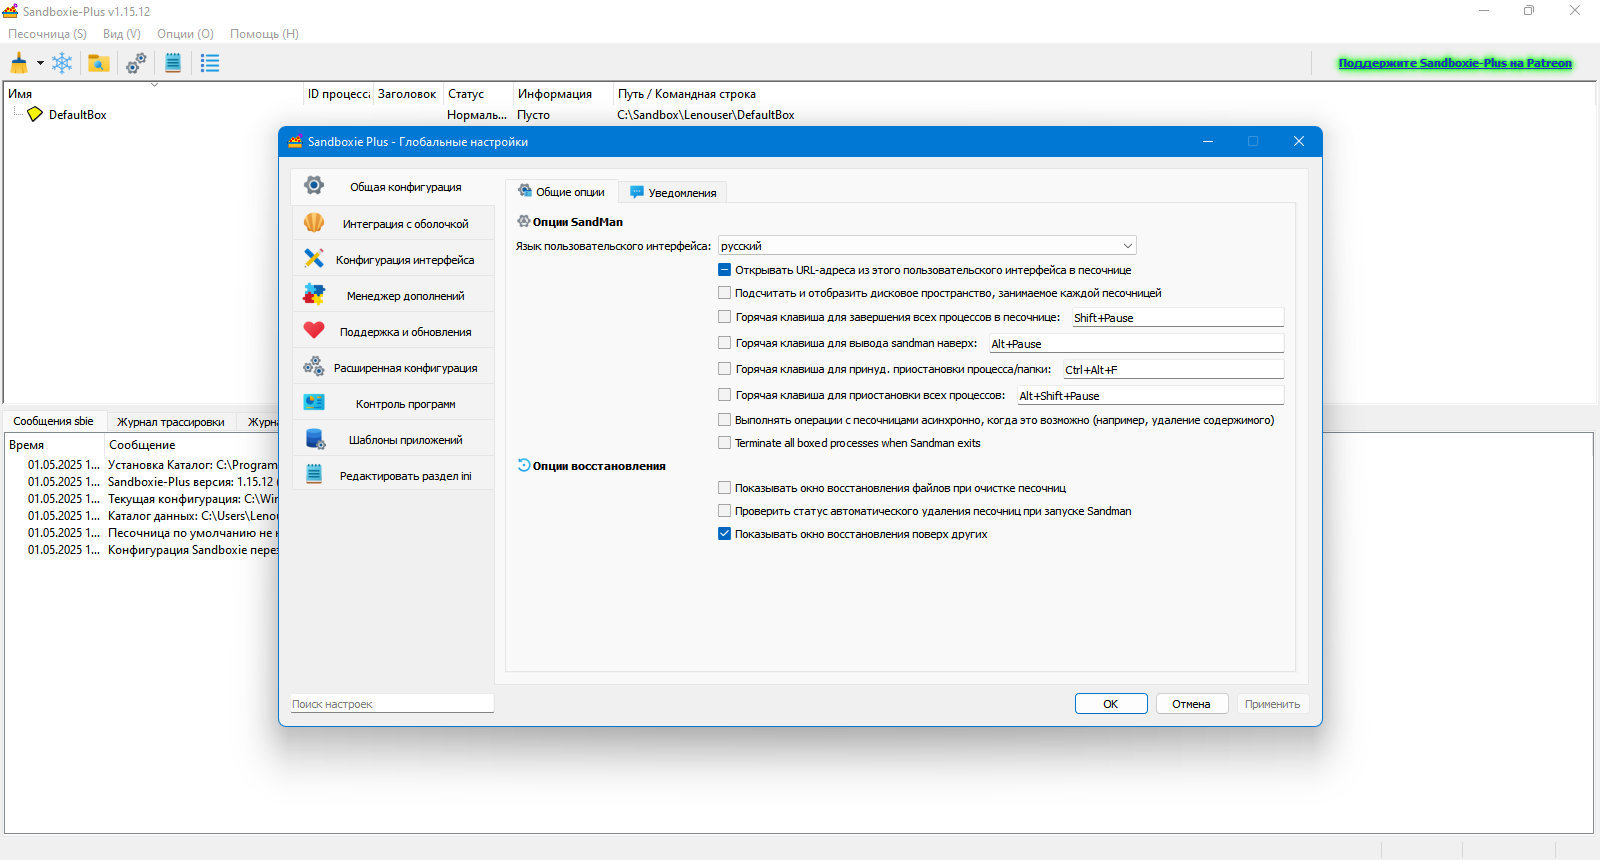Enable hotkey for завершения всех процессов checkbox
This screenshot has height=860, width=1600.
coord(724,317)
